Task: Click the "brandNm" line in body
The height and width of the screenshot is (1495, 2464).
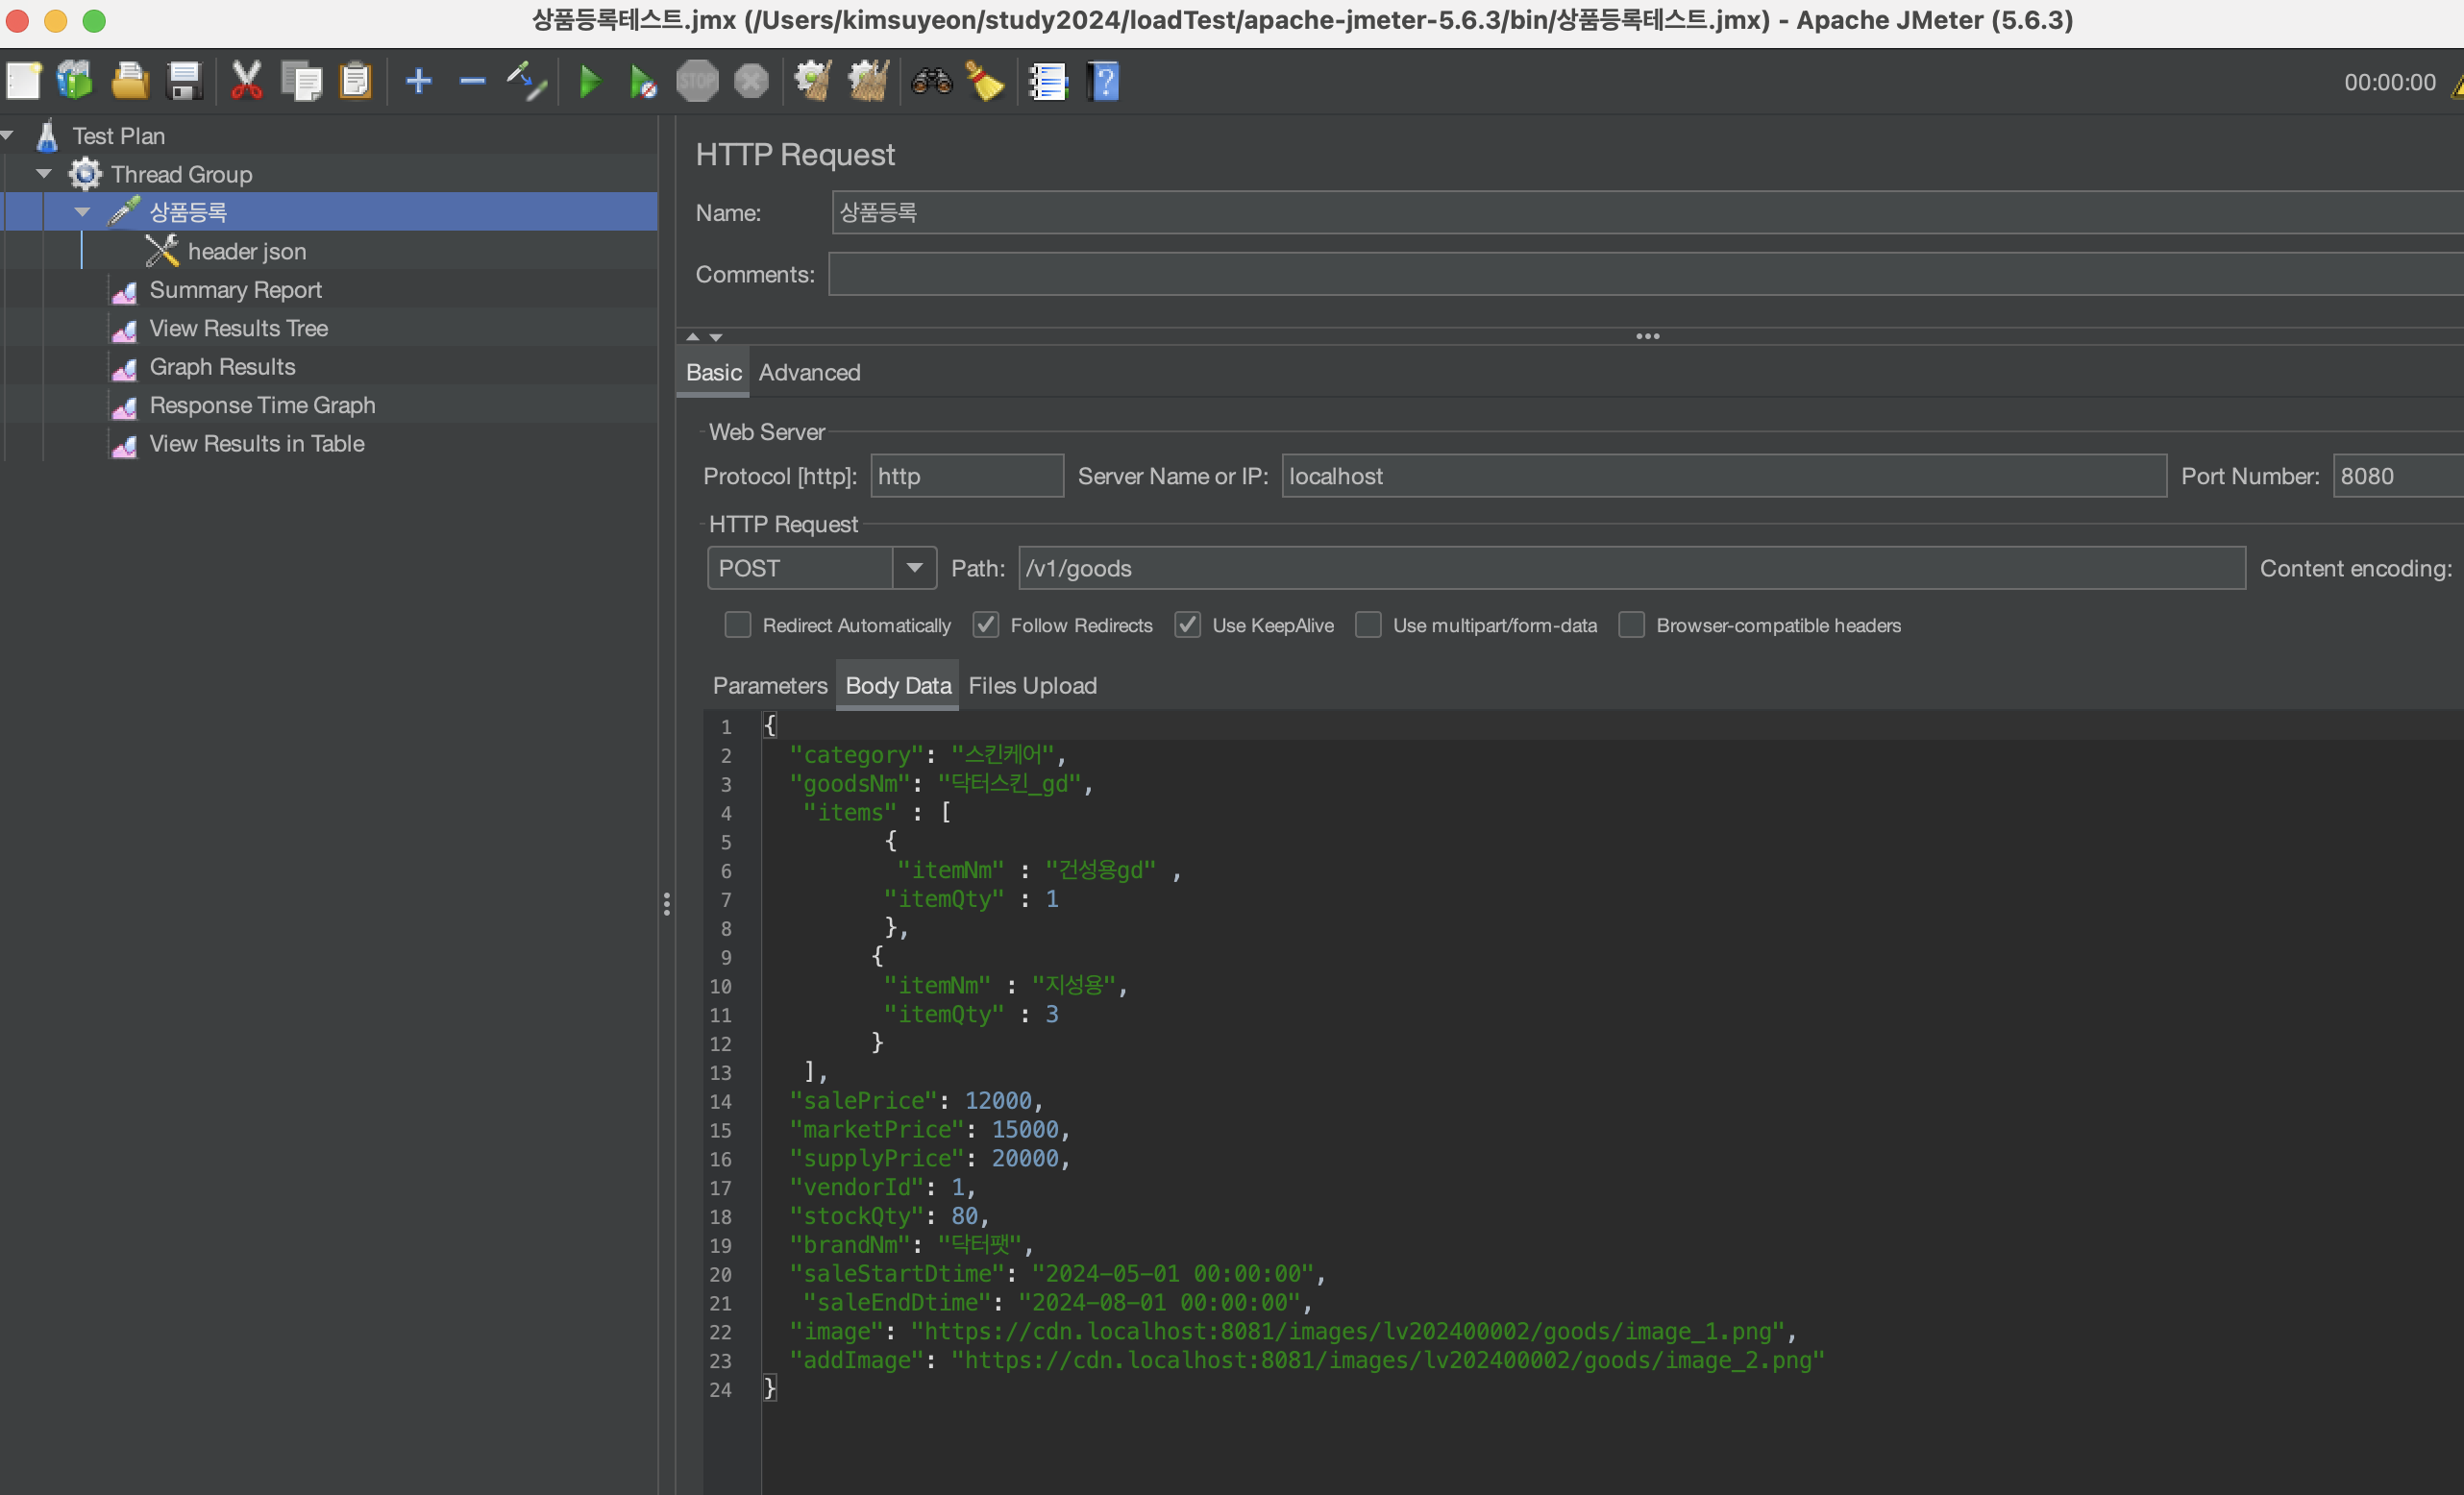Action: tap(911, 1245)
